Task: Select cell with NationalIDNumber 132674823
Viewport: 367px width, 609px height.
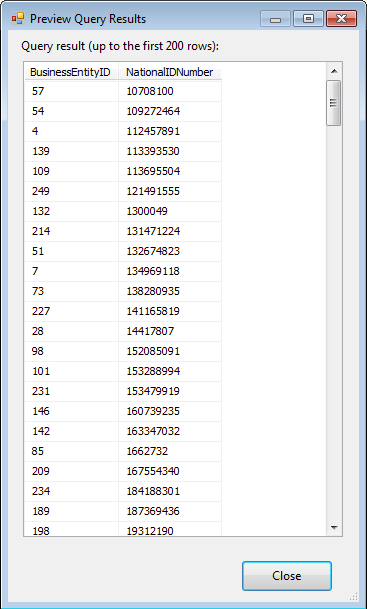Action: click(170, 251)
